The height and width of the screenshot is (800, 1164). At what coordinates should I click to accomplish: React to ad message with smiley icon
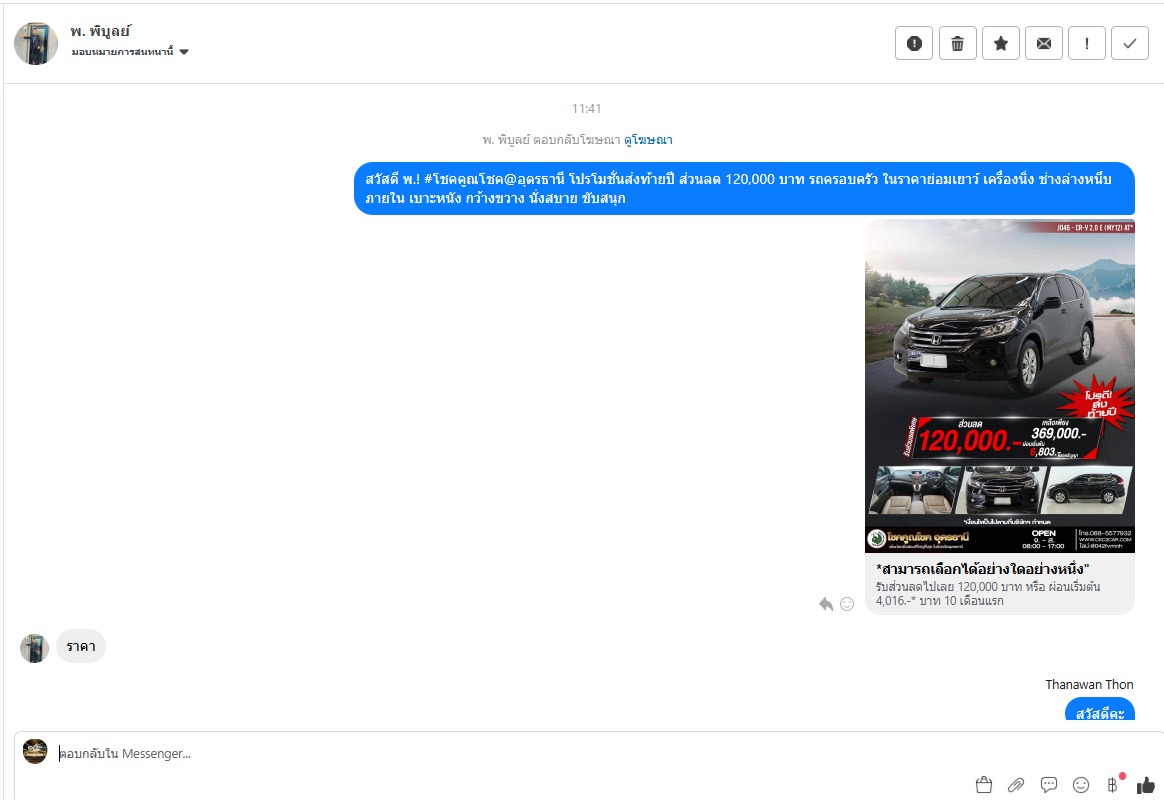click(847, 604)
